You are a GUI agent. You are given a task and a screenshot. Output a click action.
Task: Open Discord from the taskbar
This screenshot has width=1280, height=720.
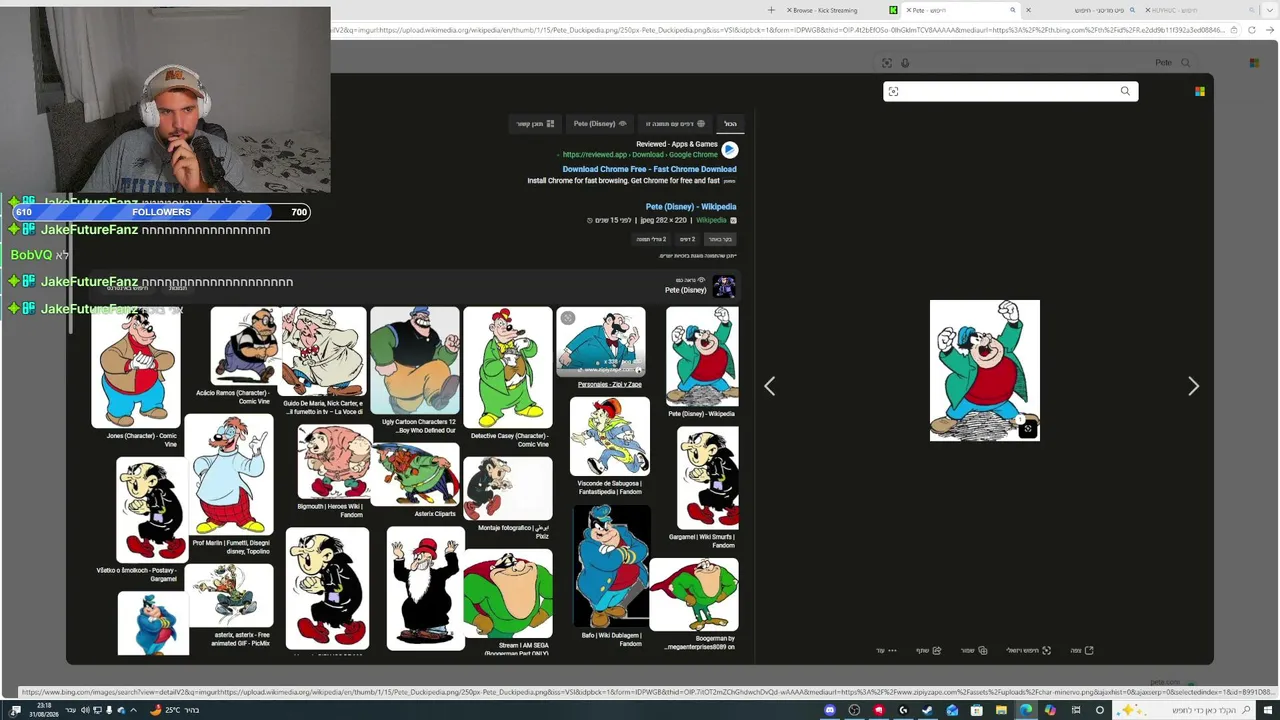coord(830,710)
